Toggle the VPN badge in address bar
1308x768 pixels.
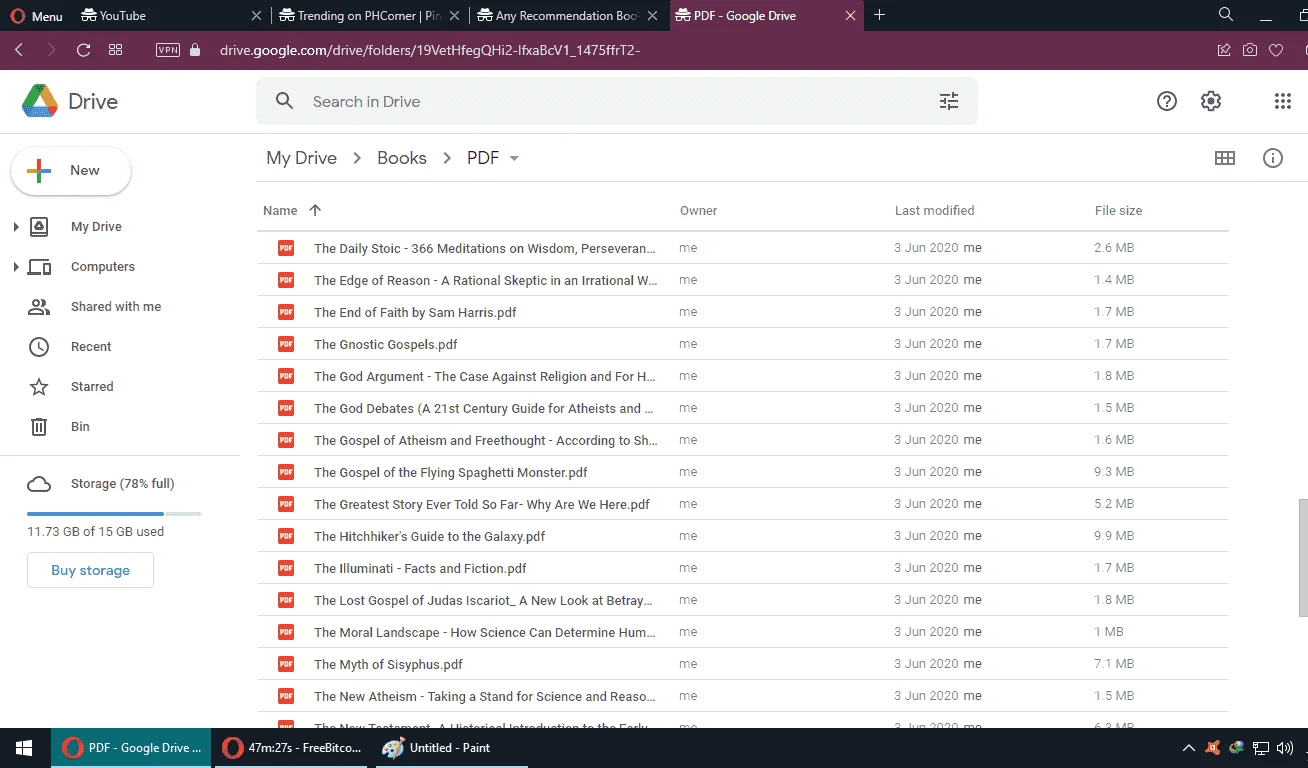pyautogui.click(x=168, y=50)
